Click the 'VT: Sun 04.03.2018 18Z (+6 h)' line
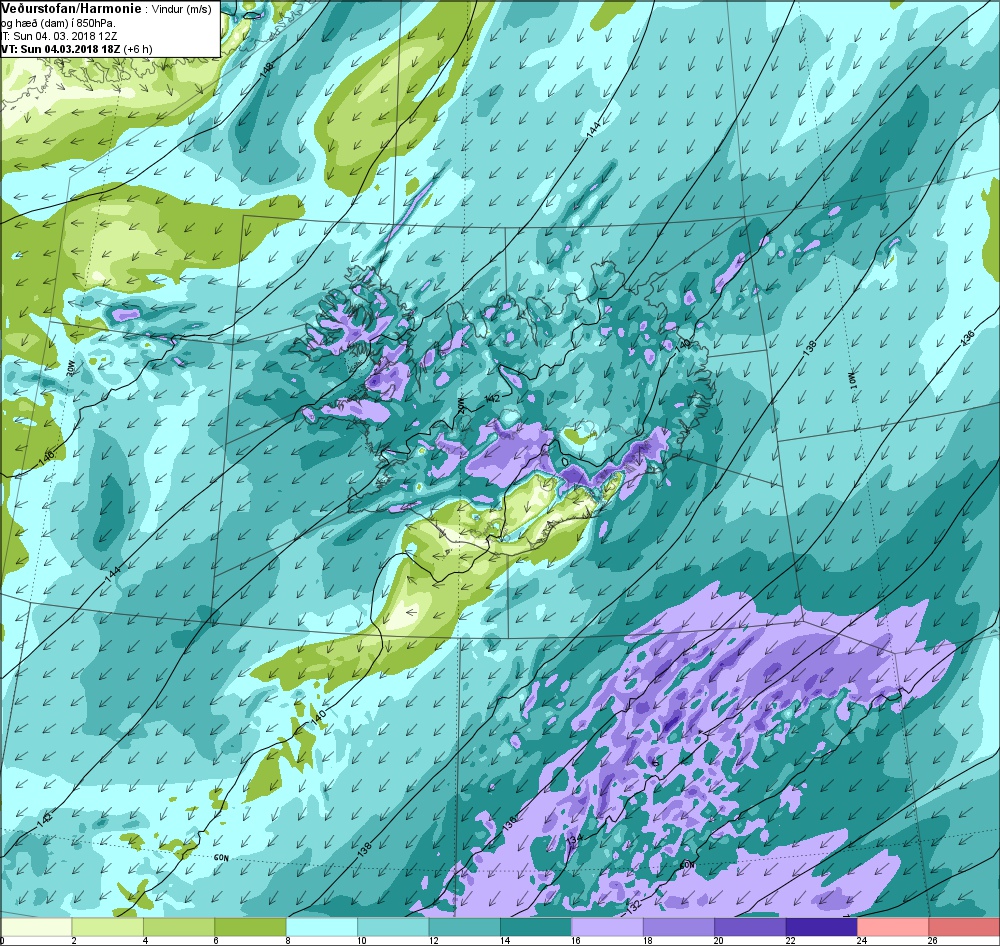Viewport: 1000px width, 946px height. (76, 48)
